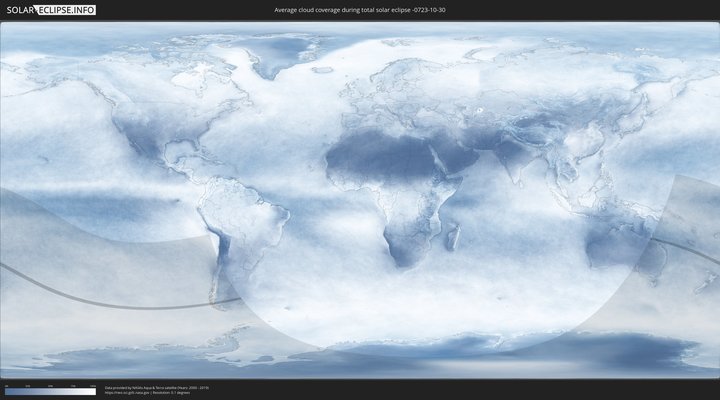Image resolution: width=720 pixels, height=400 pixels.
Task: Click the white end of the legend bar
Action: 92,392
